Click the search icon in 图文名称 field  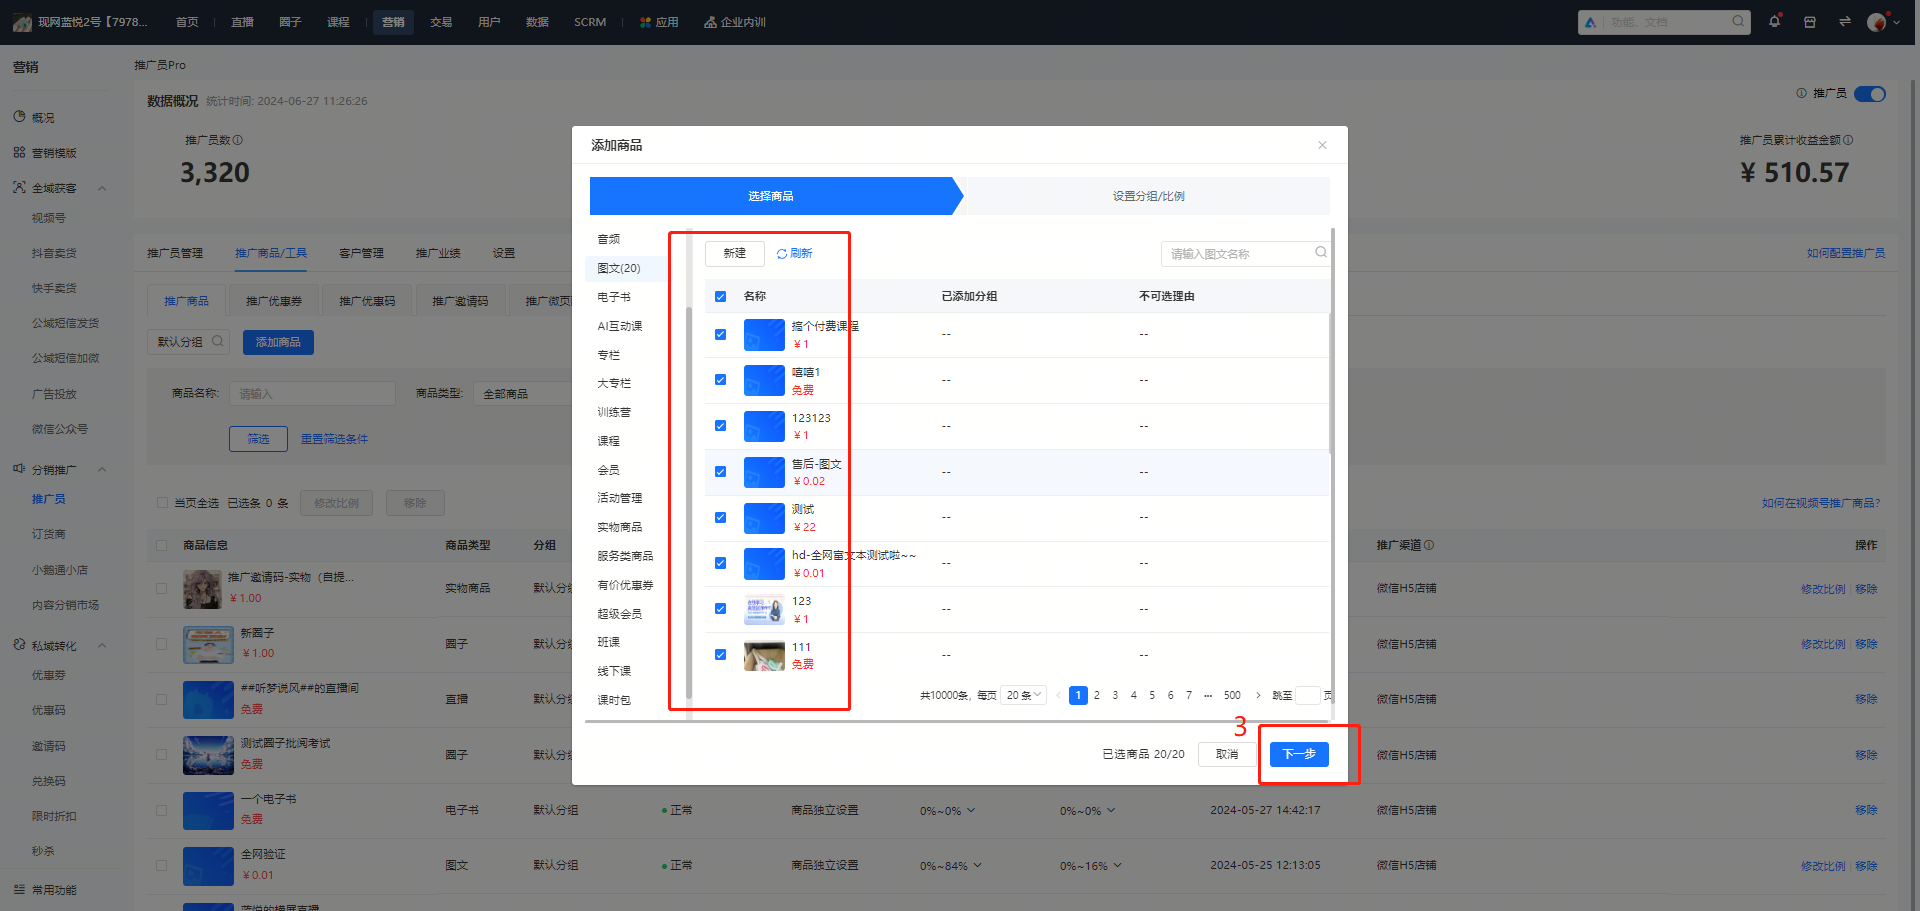pos(1320,253)
